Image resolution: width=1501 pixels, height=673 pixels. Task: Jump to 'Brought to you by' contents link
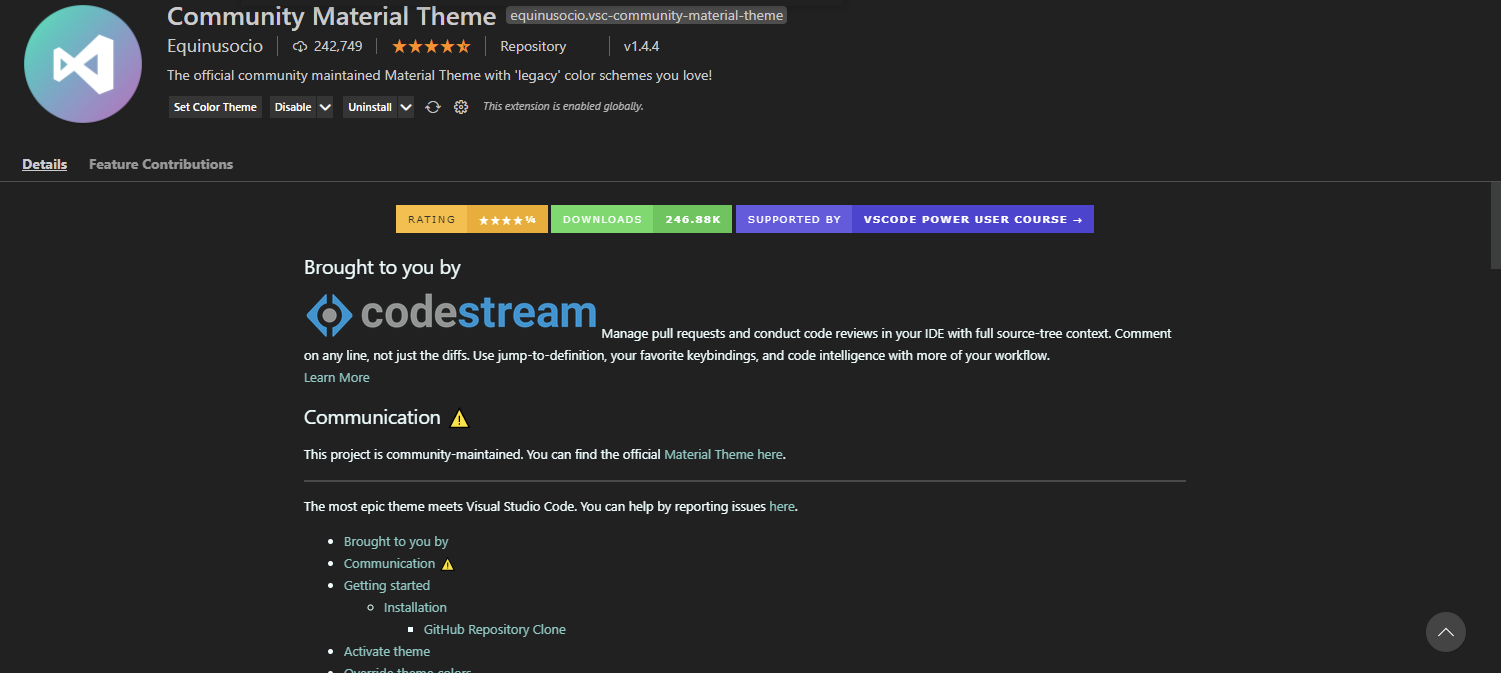click(x=396, y=542)
